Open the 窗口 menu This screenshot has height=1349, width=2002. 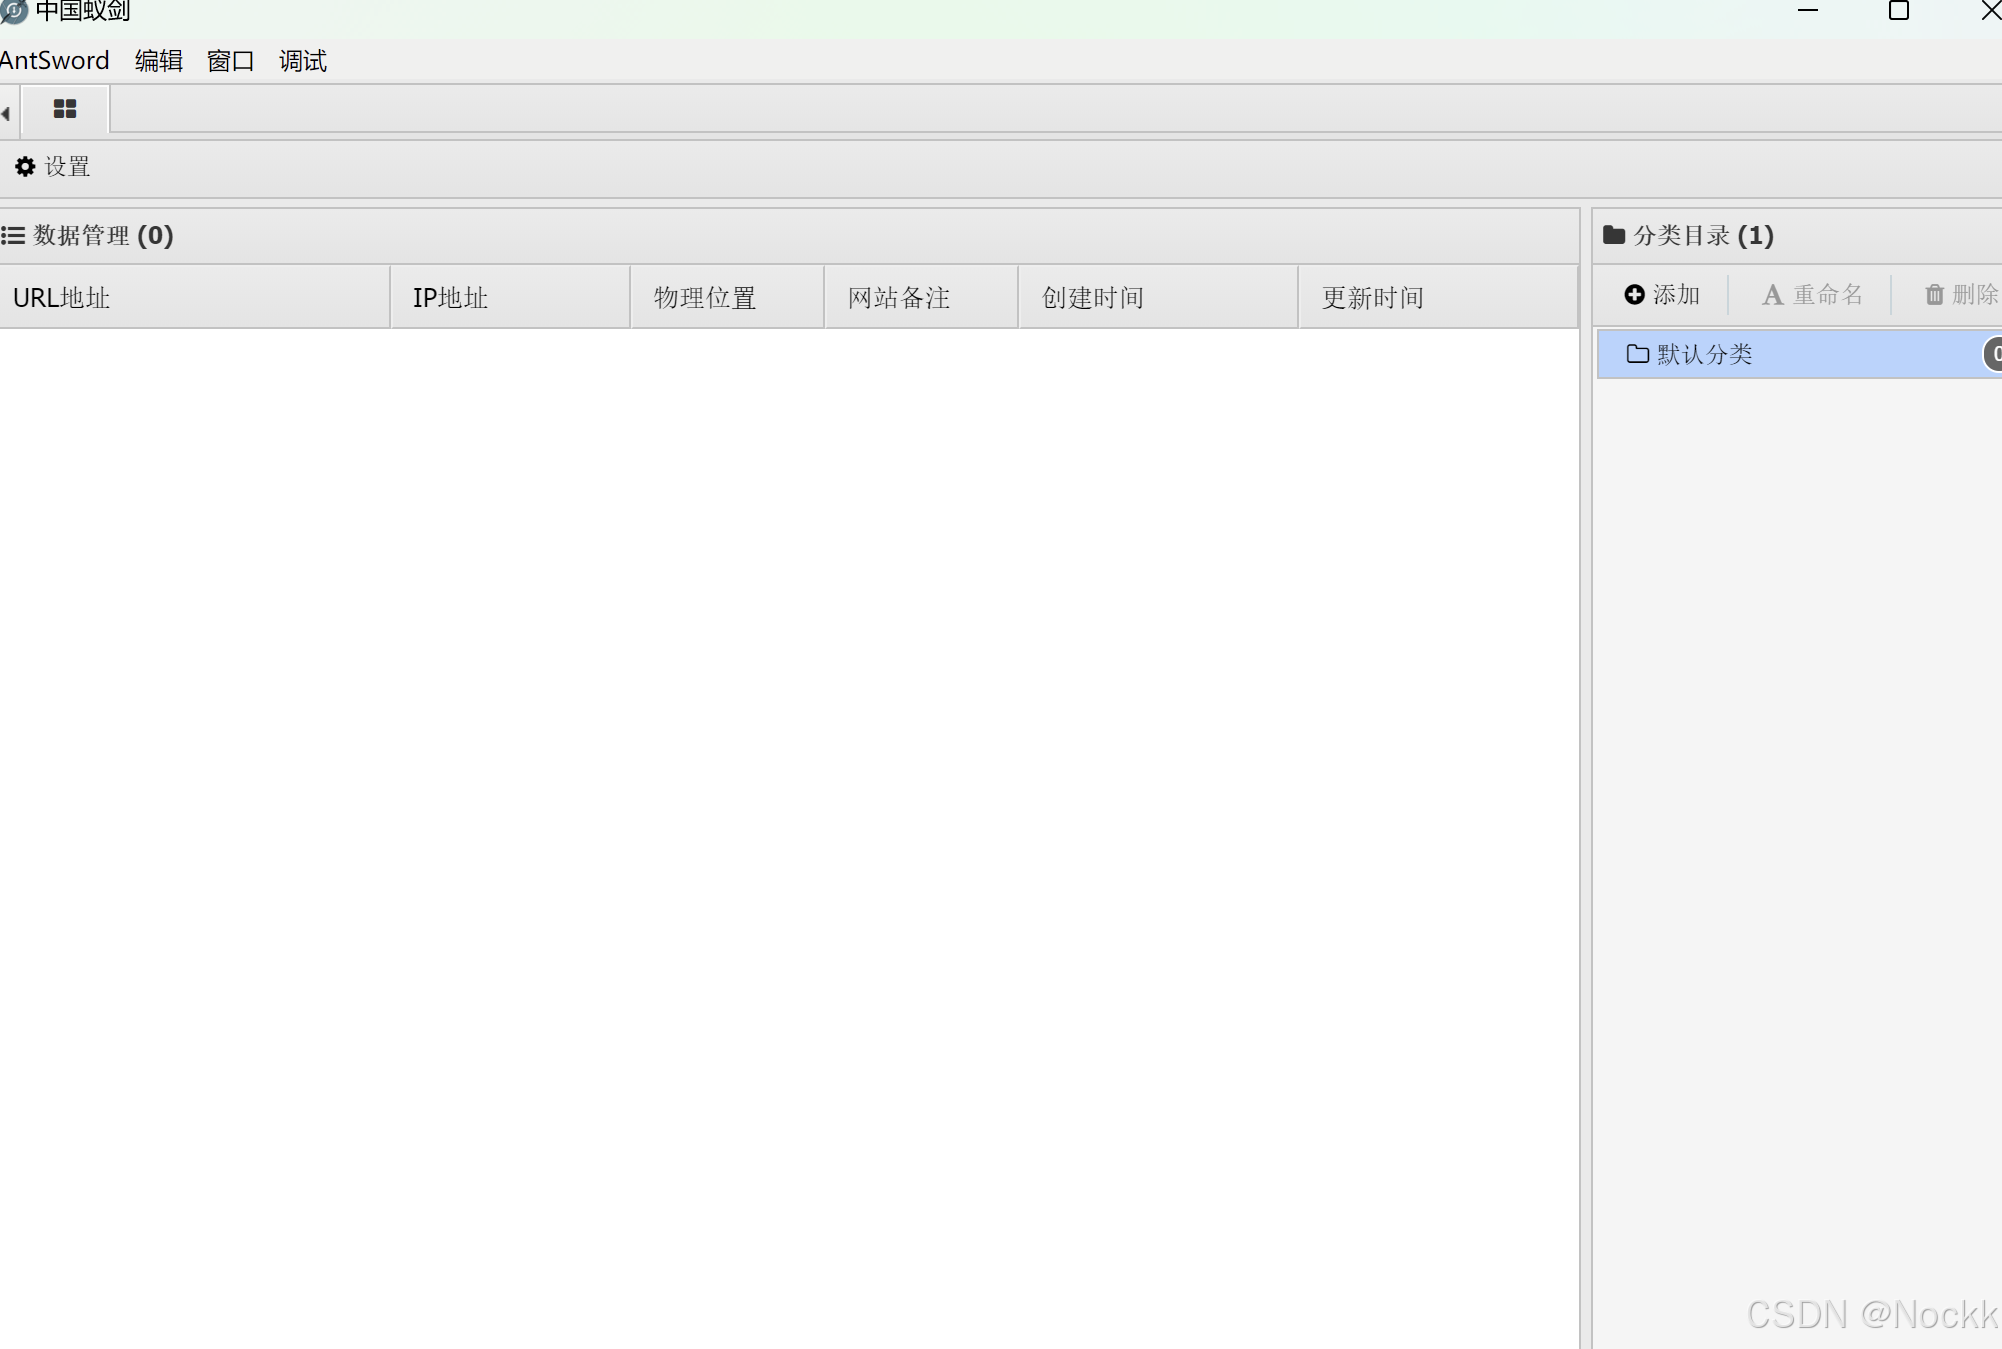230,61
